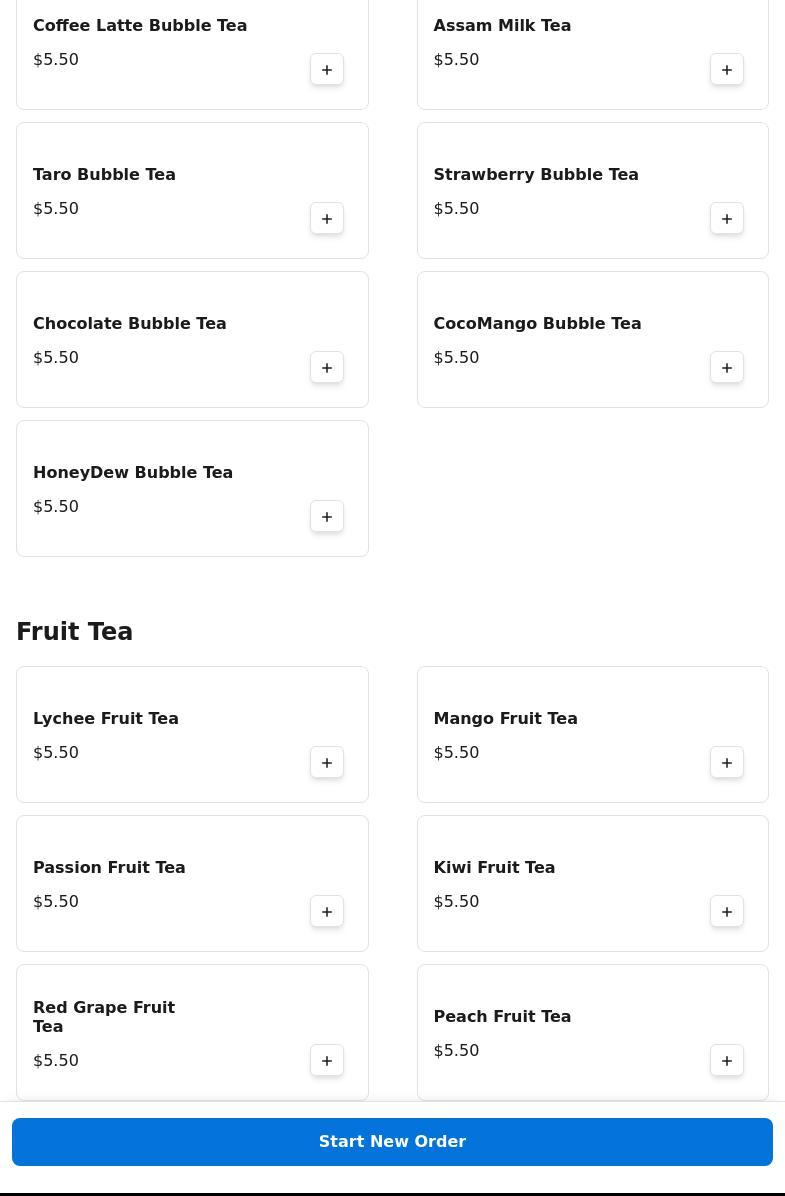785x1196 pixels.
Task: Add Strawberry Bubble Tea to the order
Action: tap(727, 219)
